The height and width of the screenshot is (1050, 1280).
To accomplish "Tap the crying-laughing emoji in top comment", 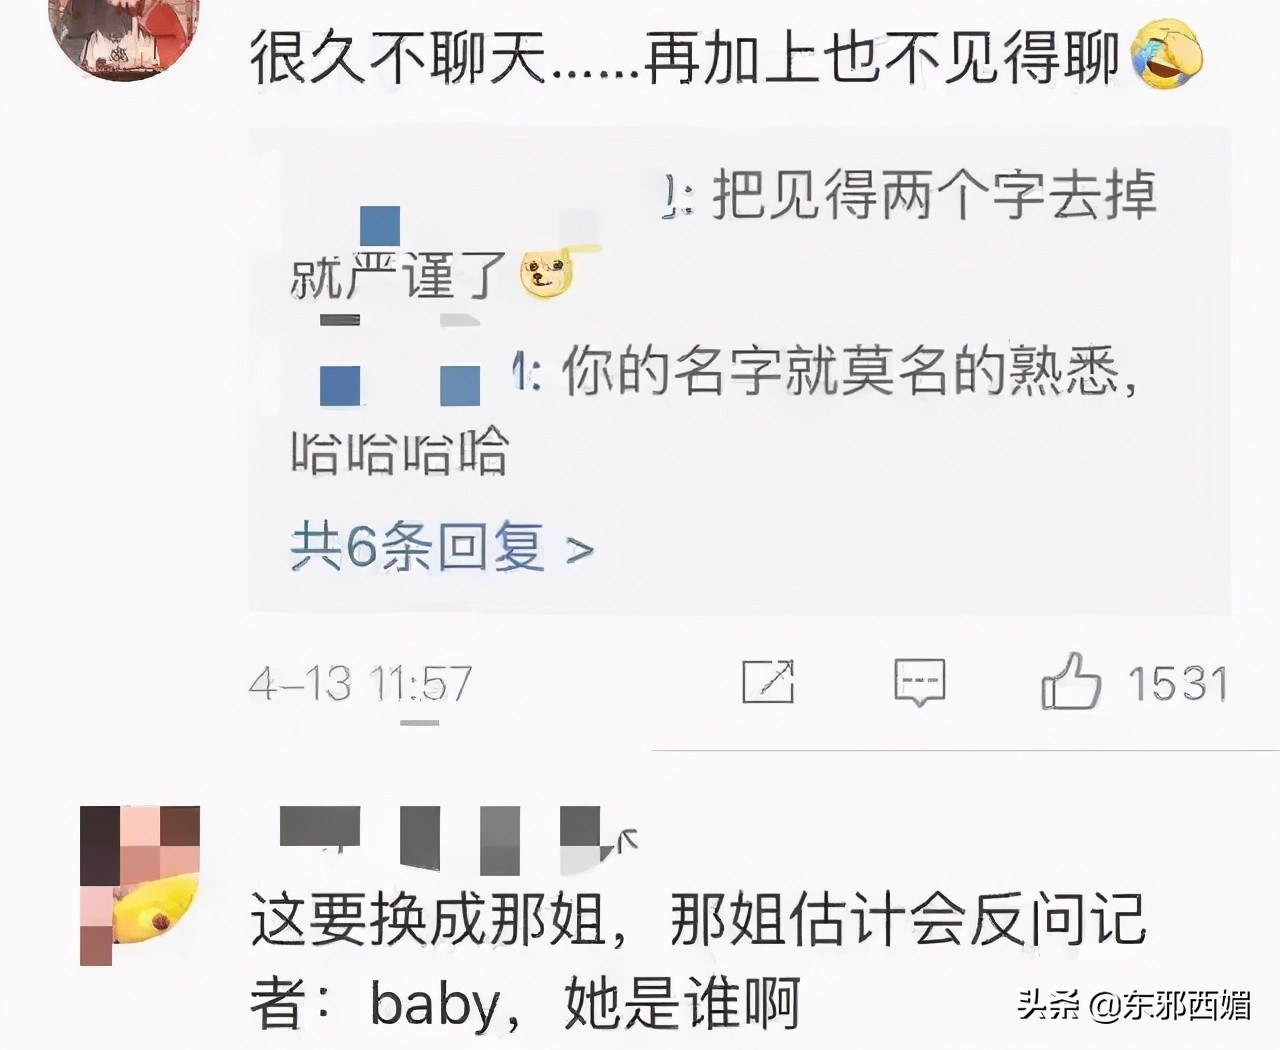I will (x=1167, y=56).
